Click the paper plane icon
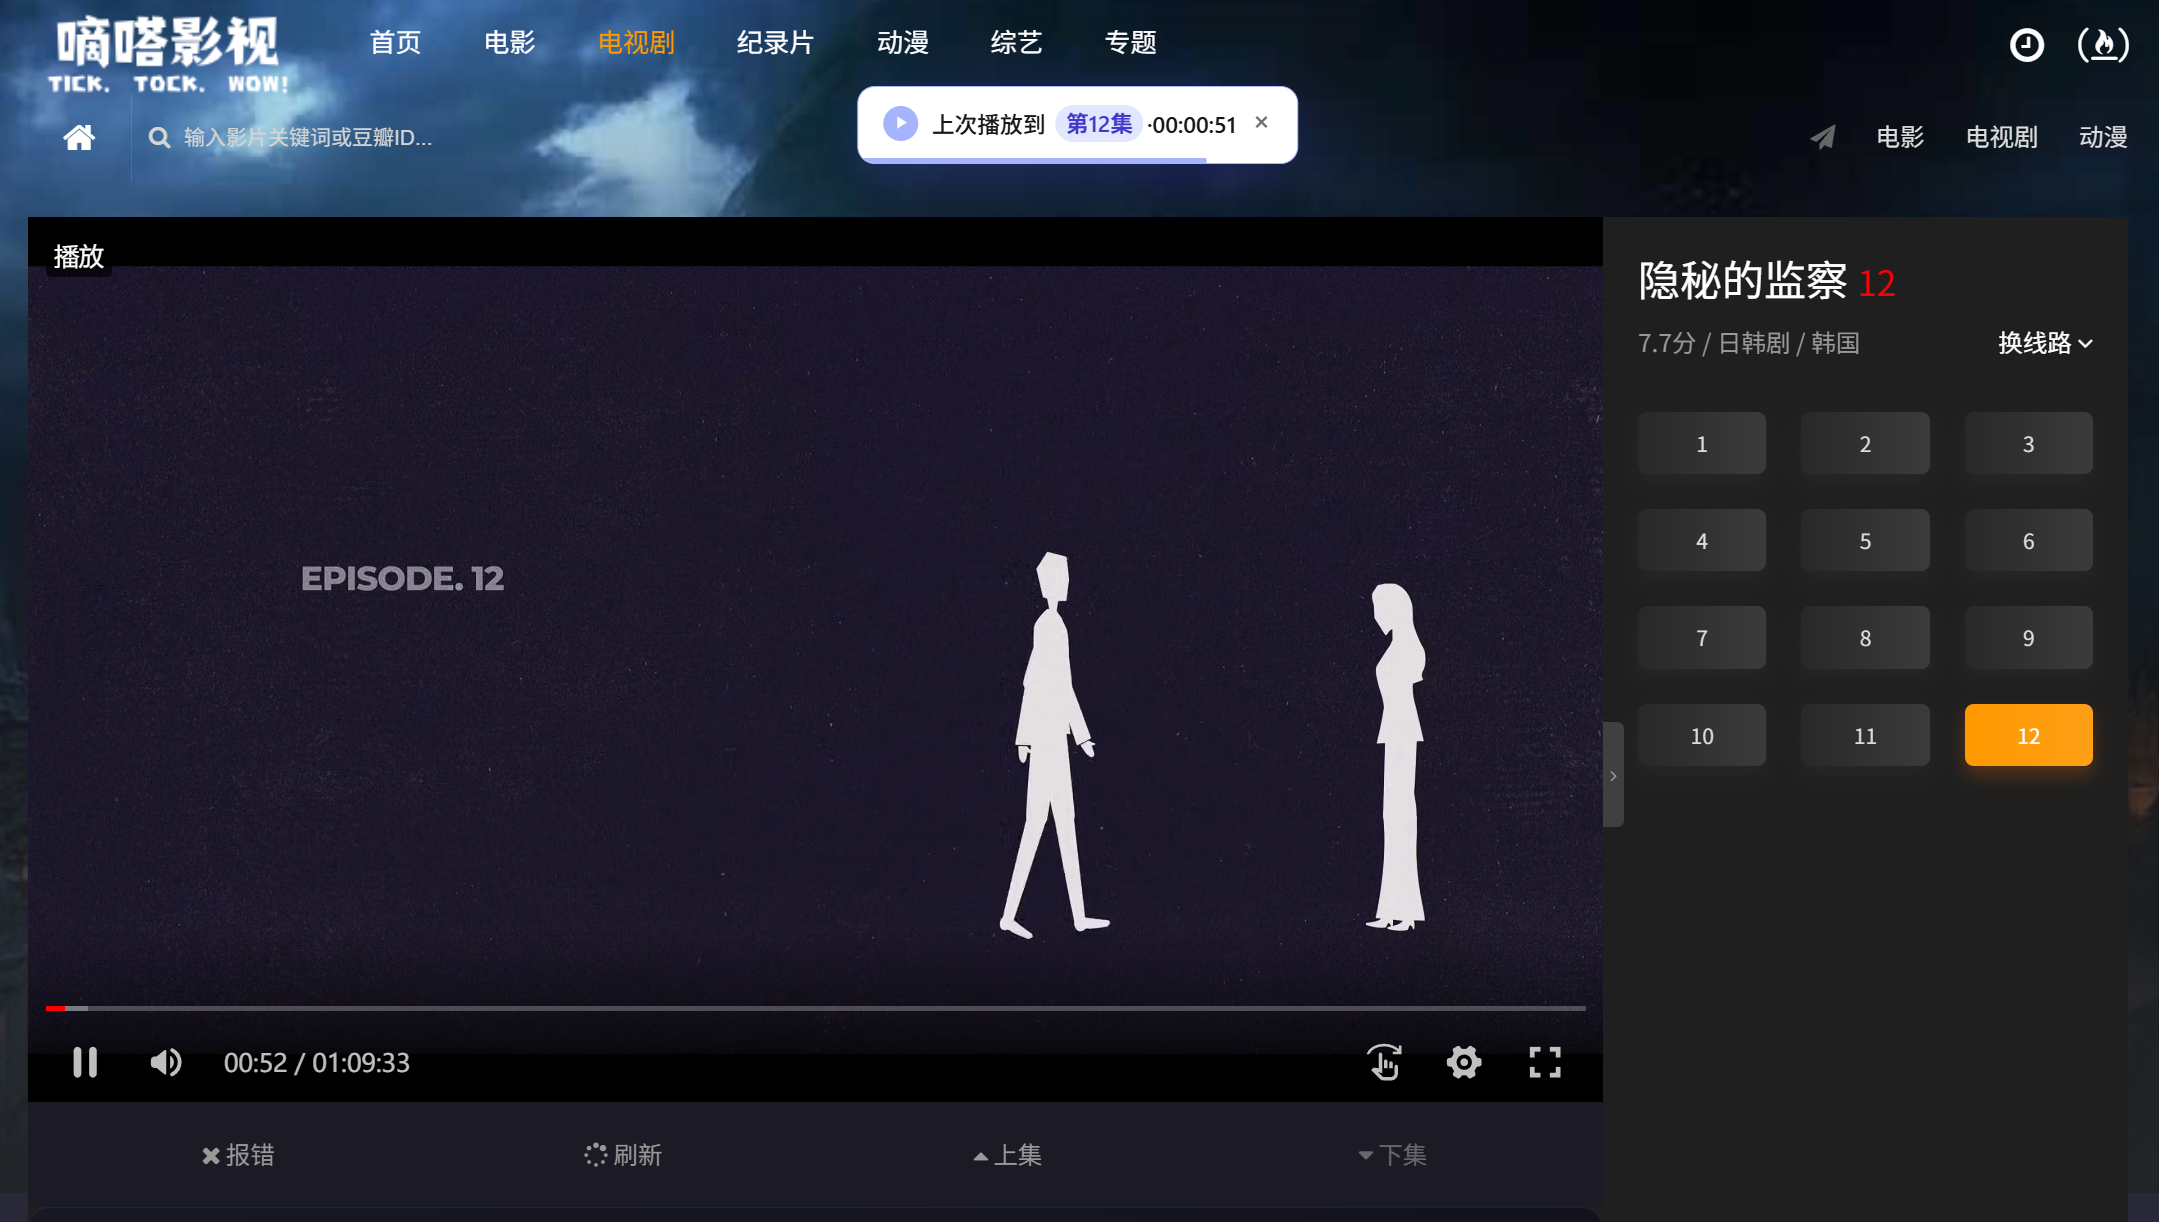2159x1222 pixels. tap(1823, 137)
